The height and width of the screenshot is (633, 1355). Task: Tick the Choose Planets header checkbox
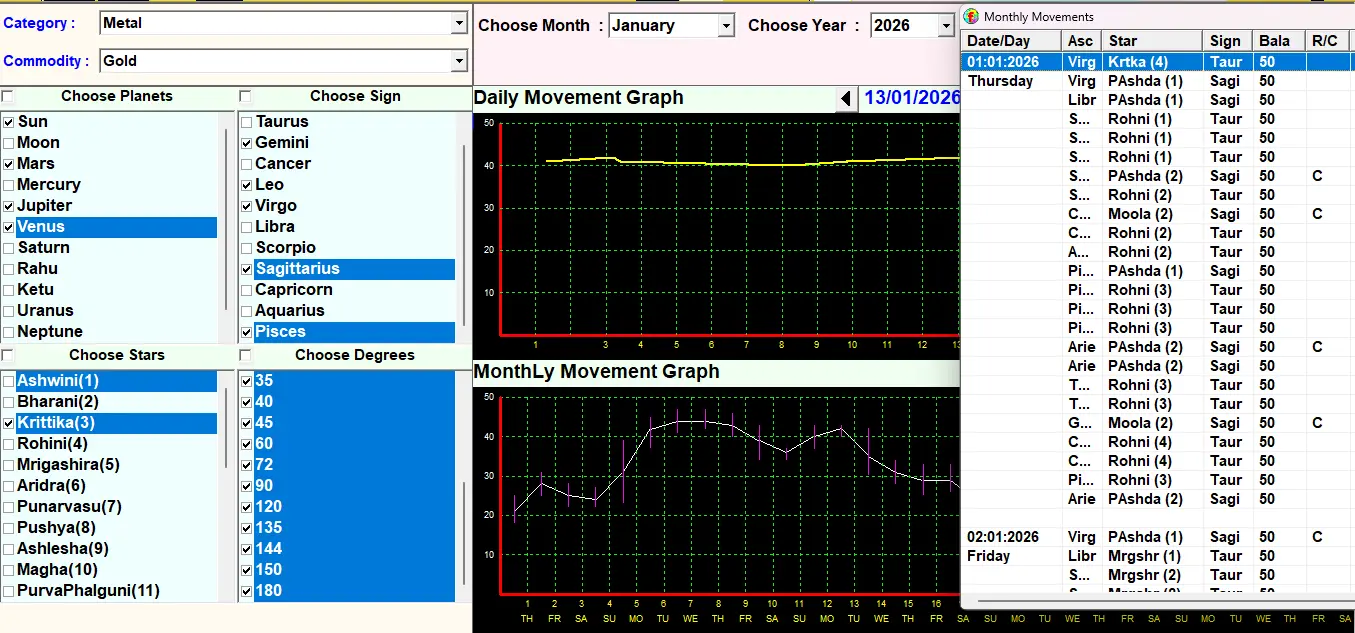(8, 97)
